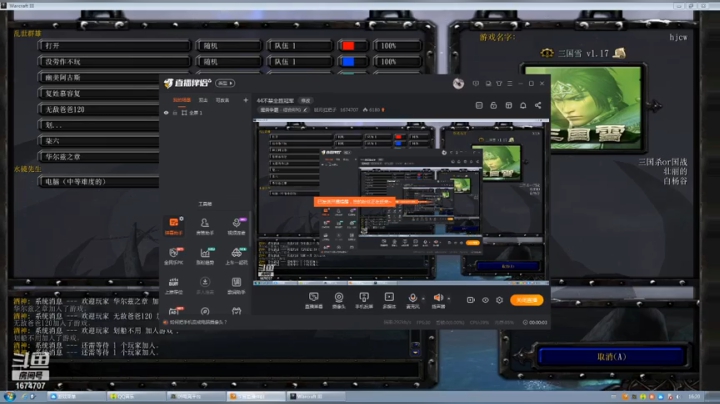Image resolution: width=720 pixels, height=404 pixels.
Task: Click the '无敌爸爸120' player slot
Action: 99,109
